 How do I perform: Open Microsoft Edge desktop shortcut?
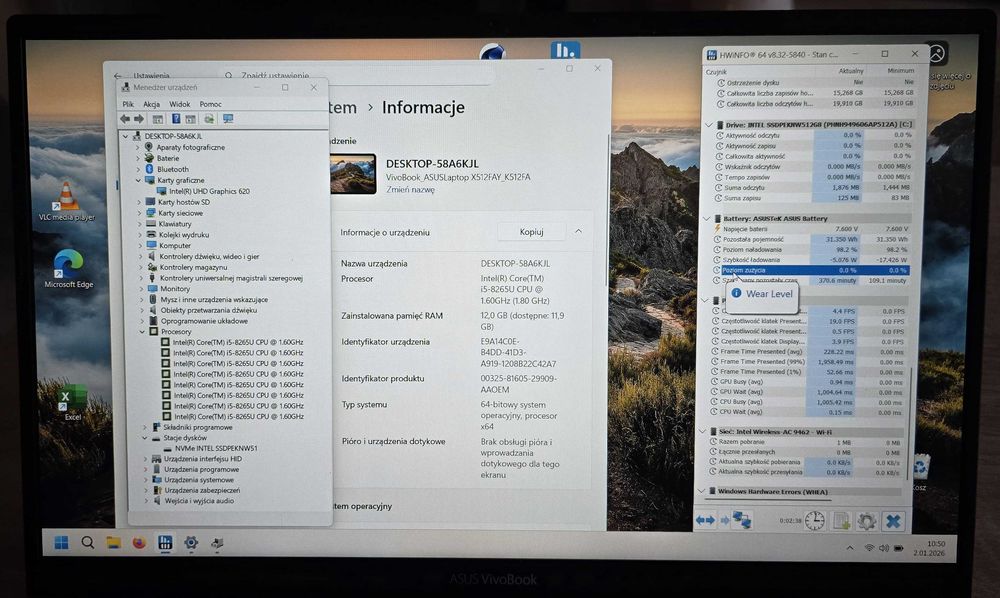pos(69,268)
